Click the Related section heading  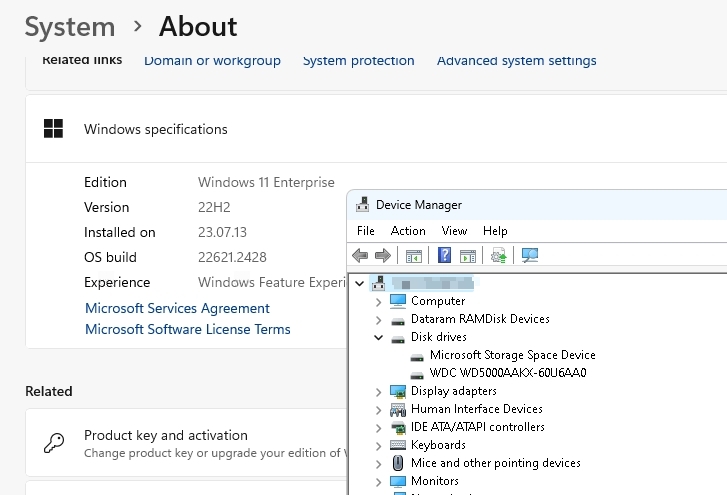(49, 391)
